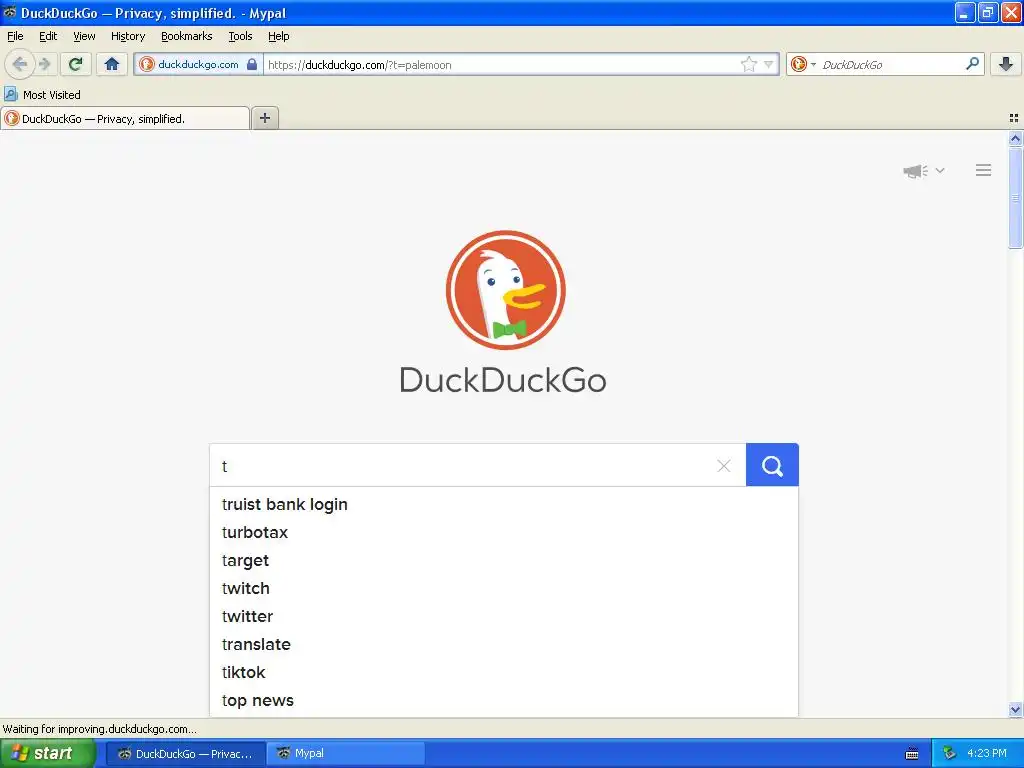Show all tabs list icon
1024x768 pixels.
[1014, 118]
